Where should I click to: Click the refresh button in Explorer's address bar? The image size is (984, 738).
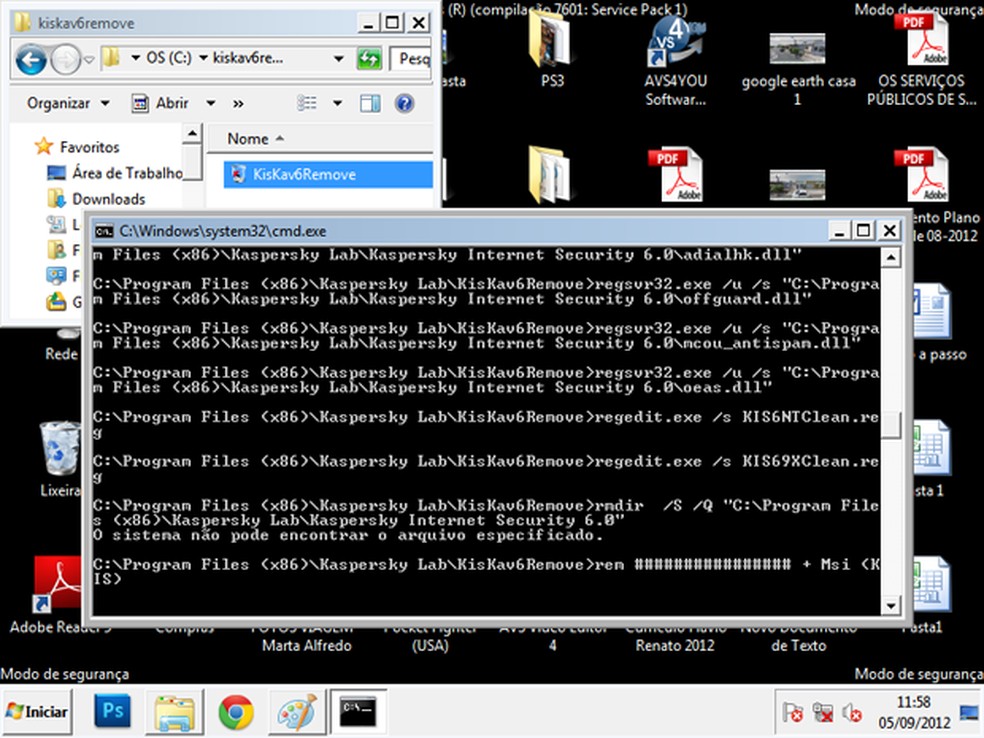pos(369,59)
